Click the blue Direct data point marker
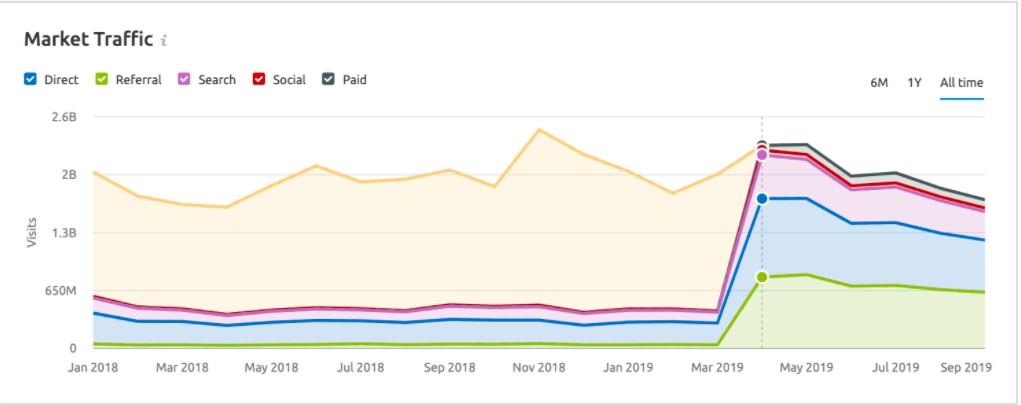The height and width of the screenshot is (405, 1021). [762, 199]
